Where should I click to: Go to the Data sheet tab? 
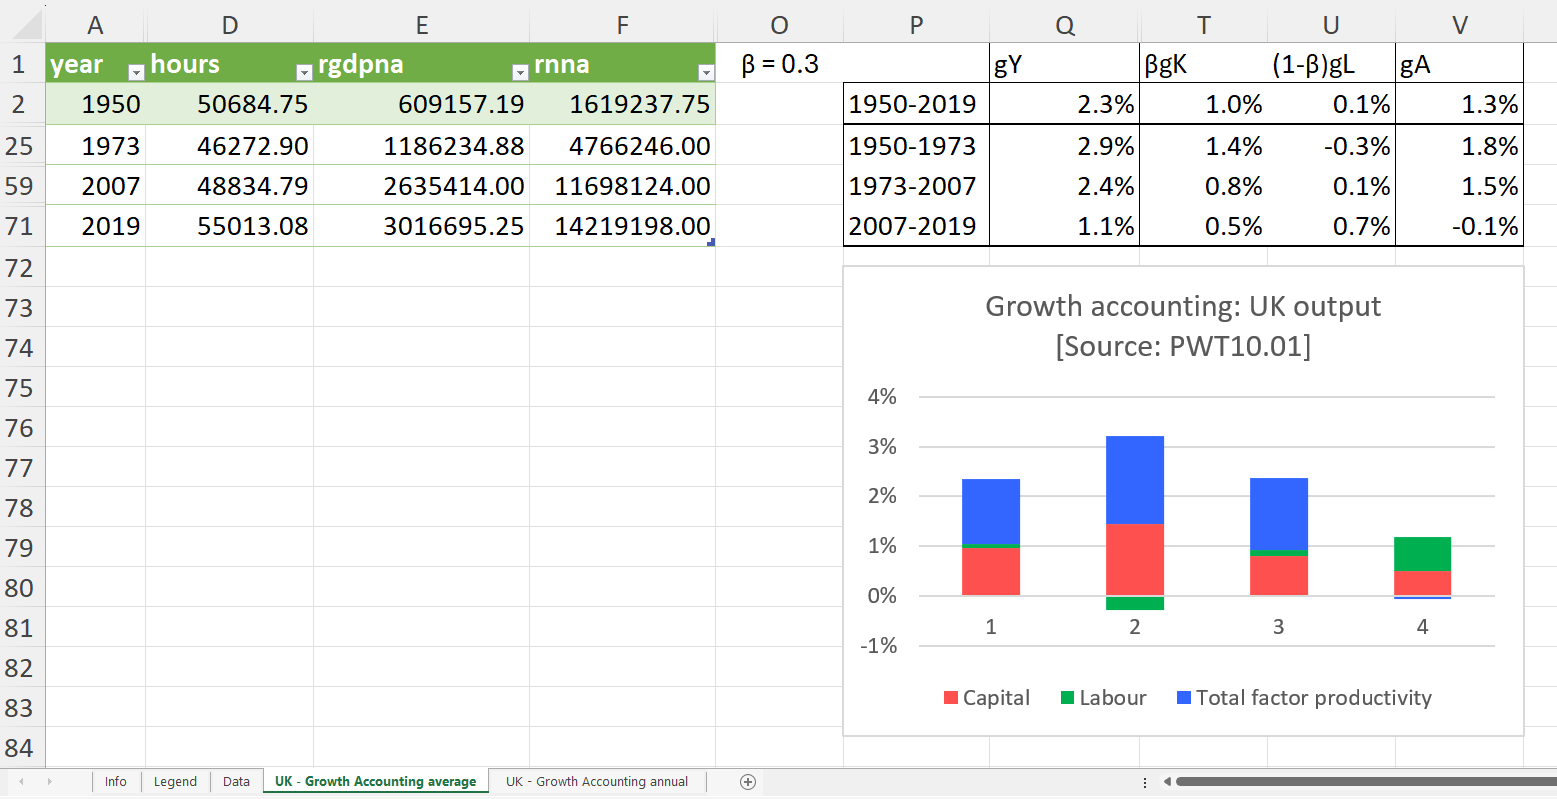(x=236, y=782)
